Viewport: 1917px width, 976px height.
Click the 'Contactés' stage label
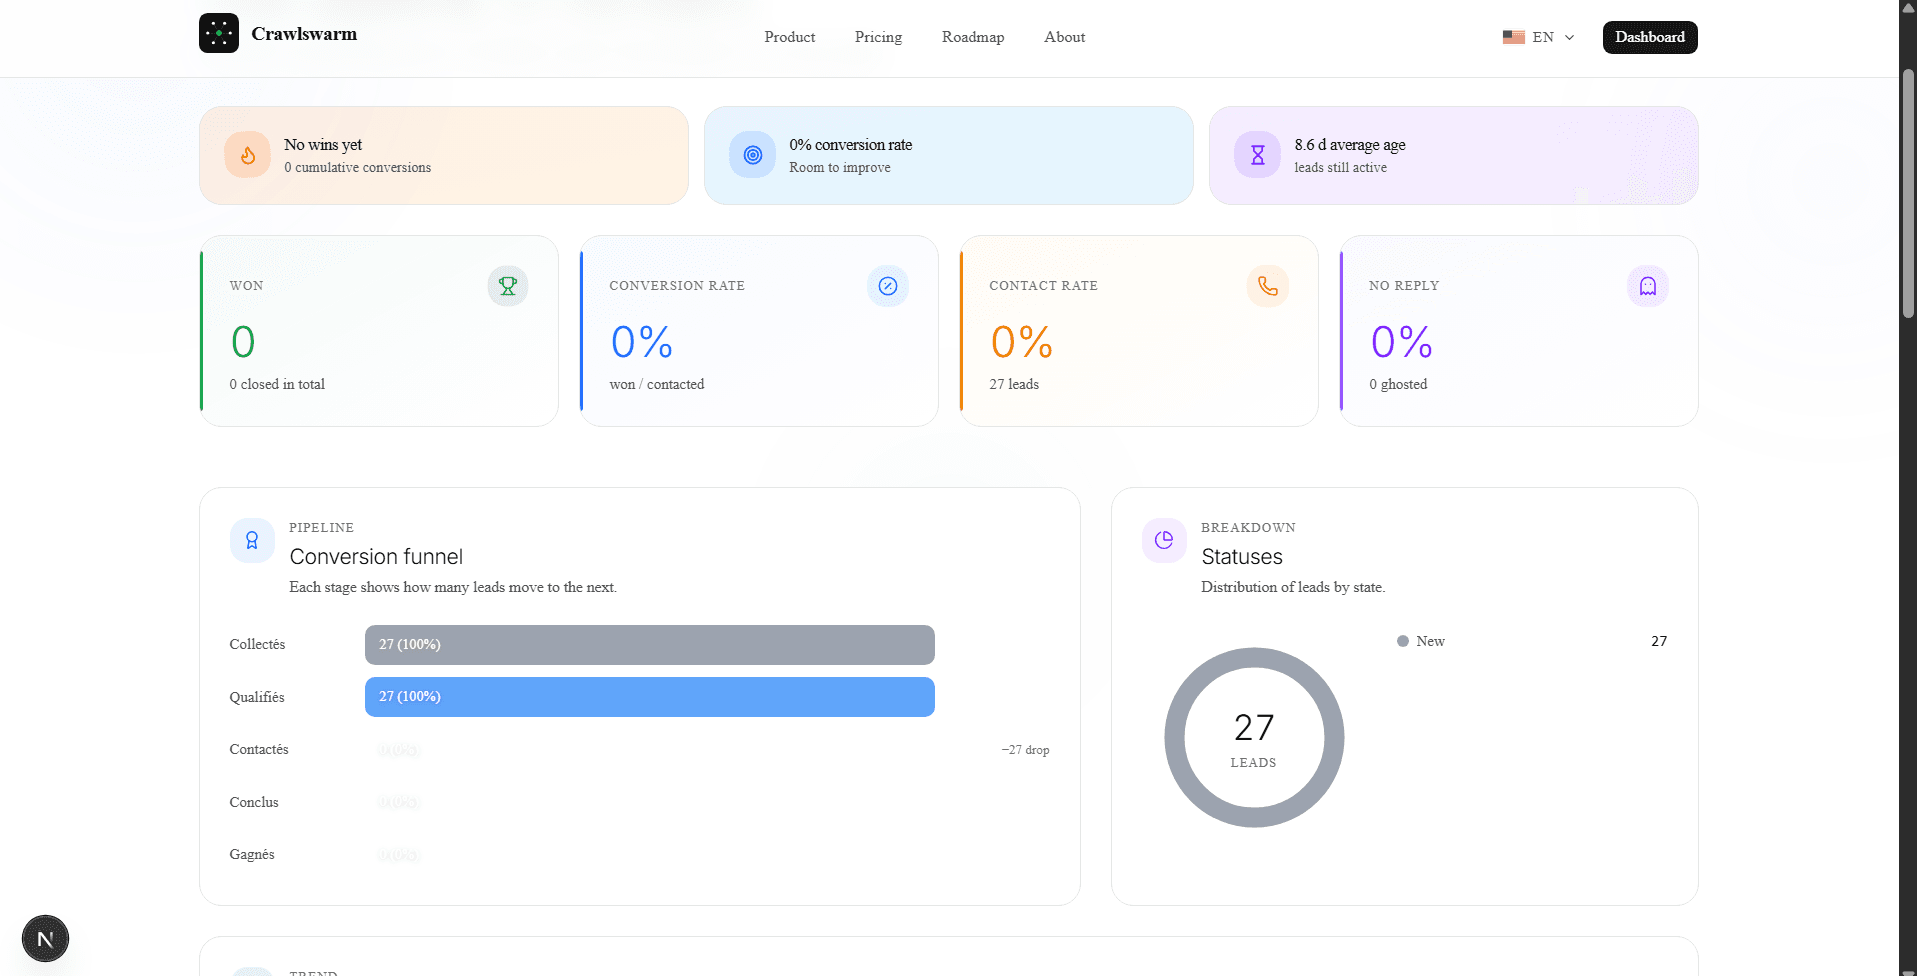259,749
